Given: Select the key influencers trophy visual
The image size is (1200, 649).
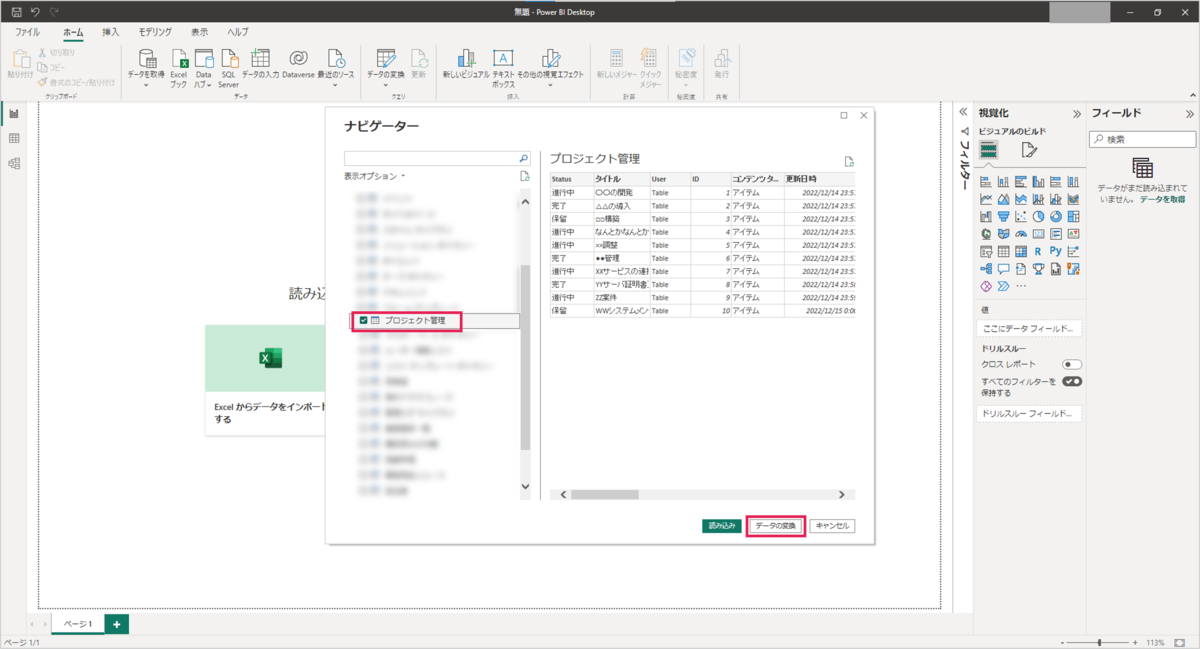Looking at the screenshot, I should pos(1038,269).
